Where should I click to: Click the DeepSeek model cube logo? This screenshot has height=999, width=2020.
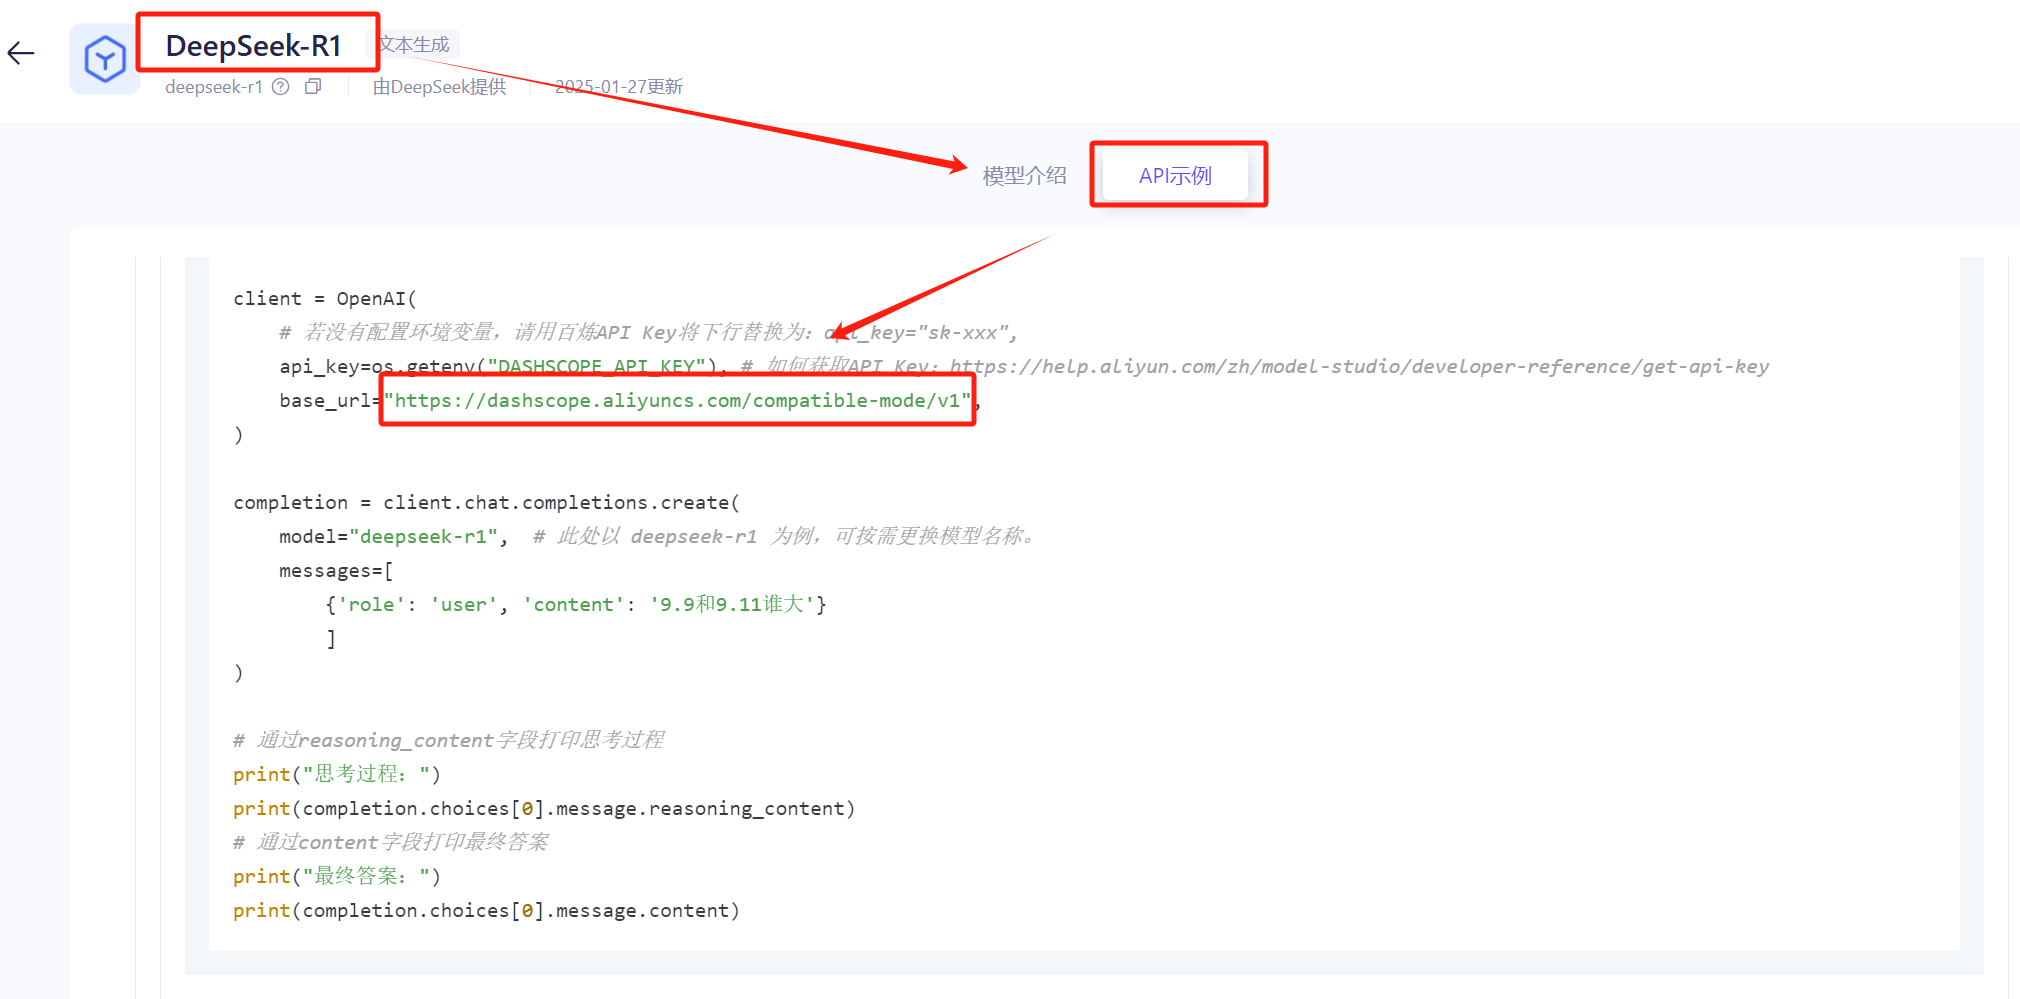[105, 59]
